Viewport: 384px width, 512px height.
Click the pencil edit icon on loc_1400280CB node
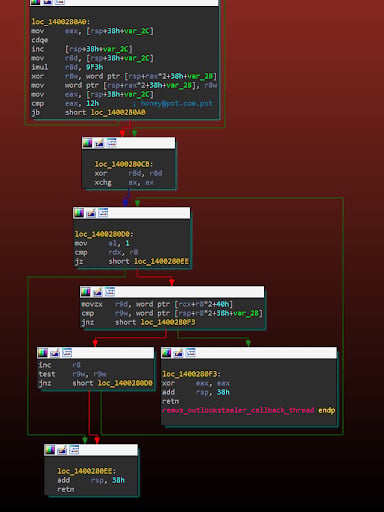click(x=99, y=143)
